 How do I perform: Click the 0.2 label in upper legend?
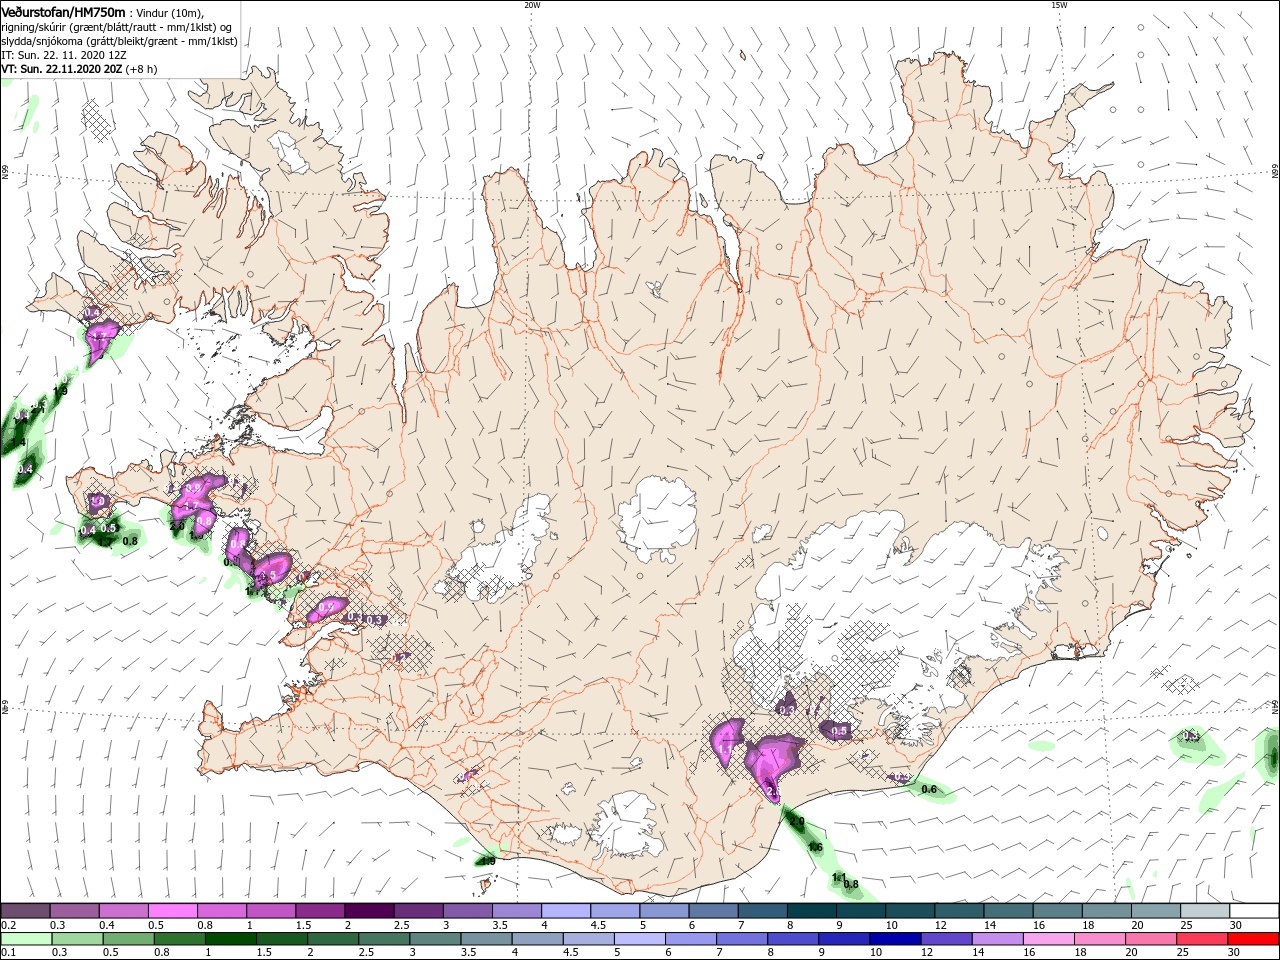(8, 925)
